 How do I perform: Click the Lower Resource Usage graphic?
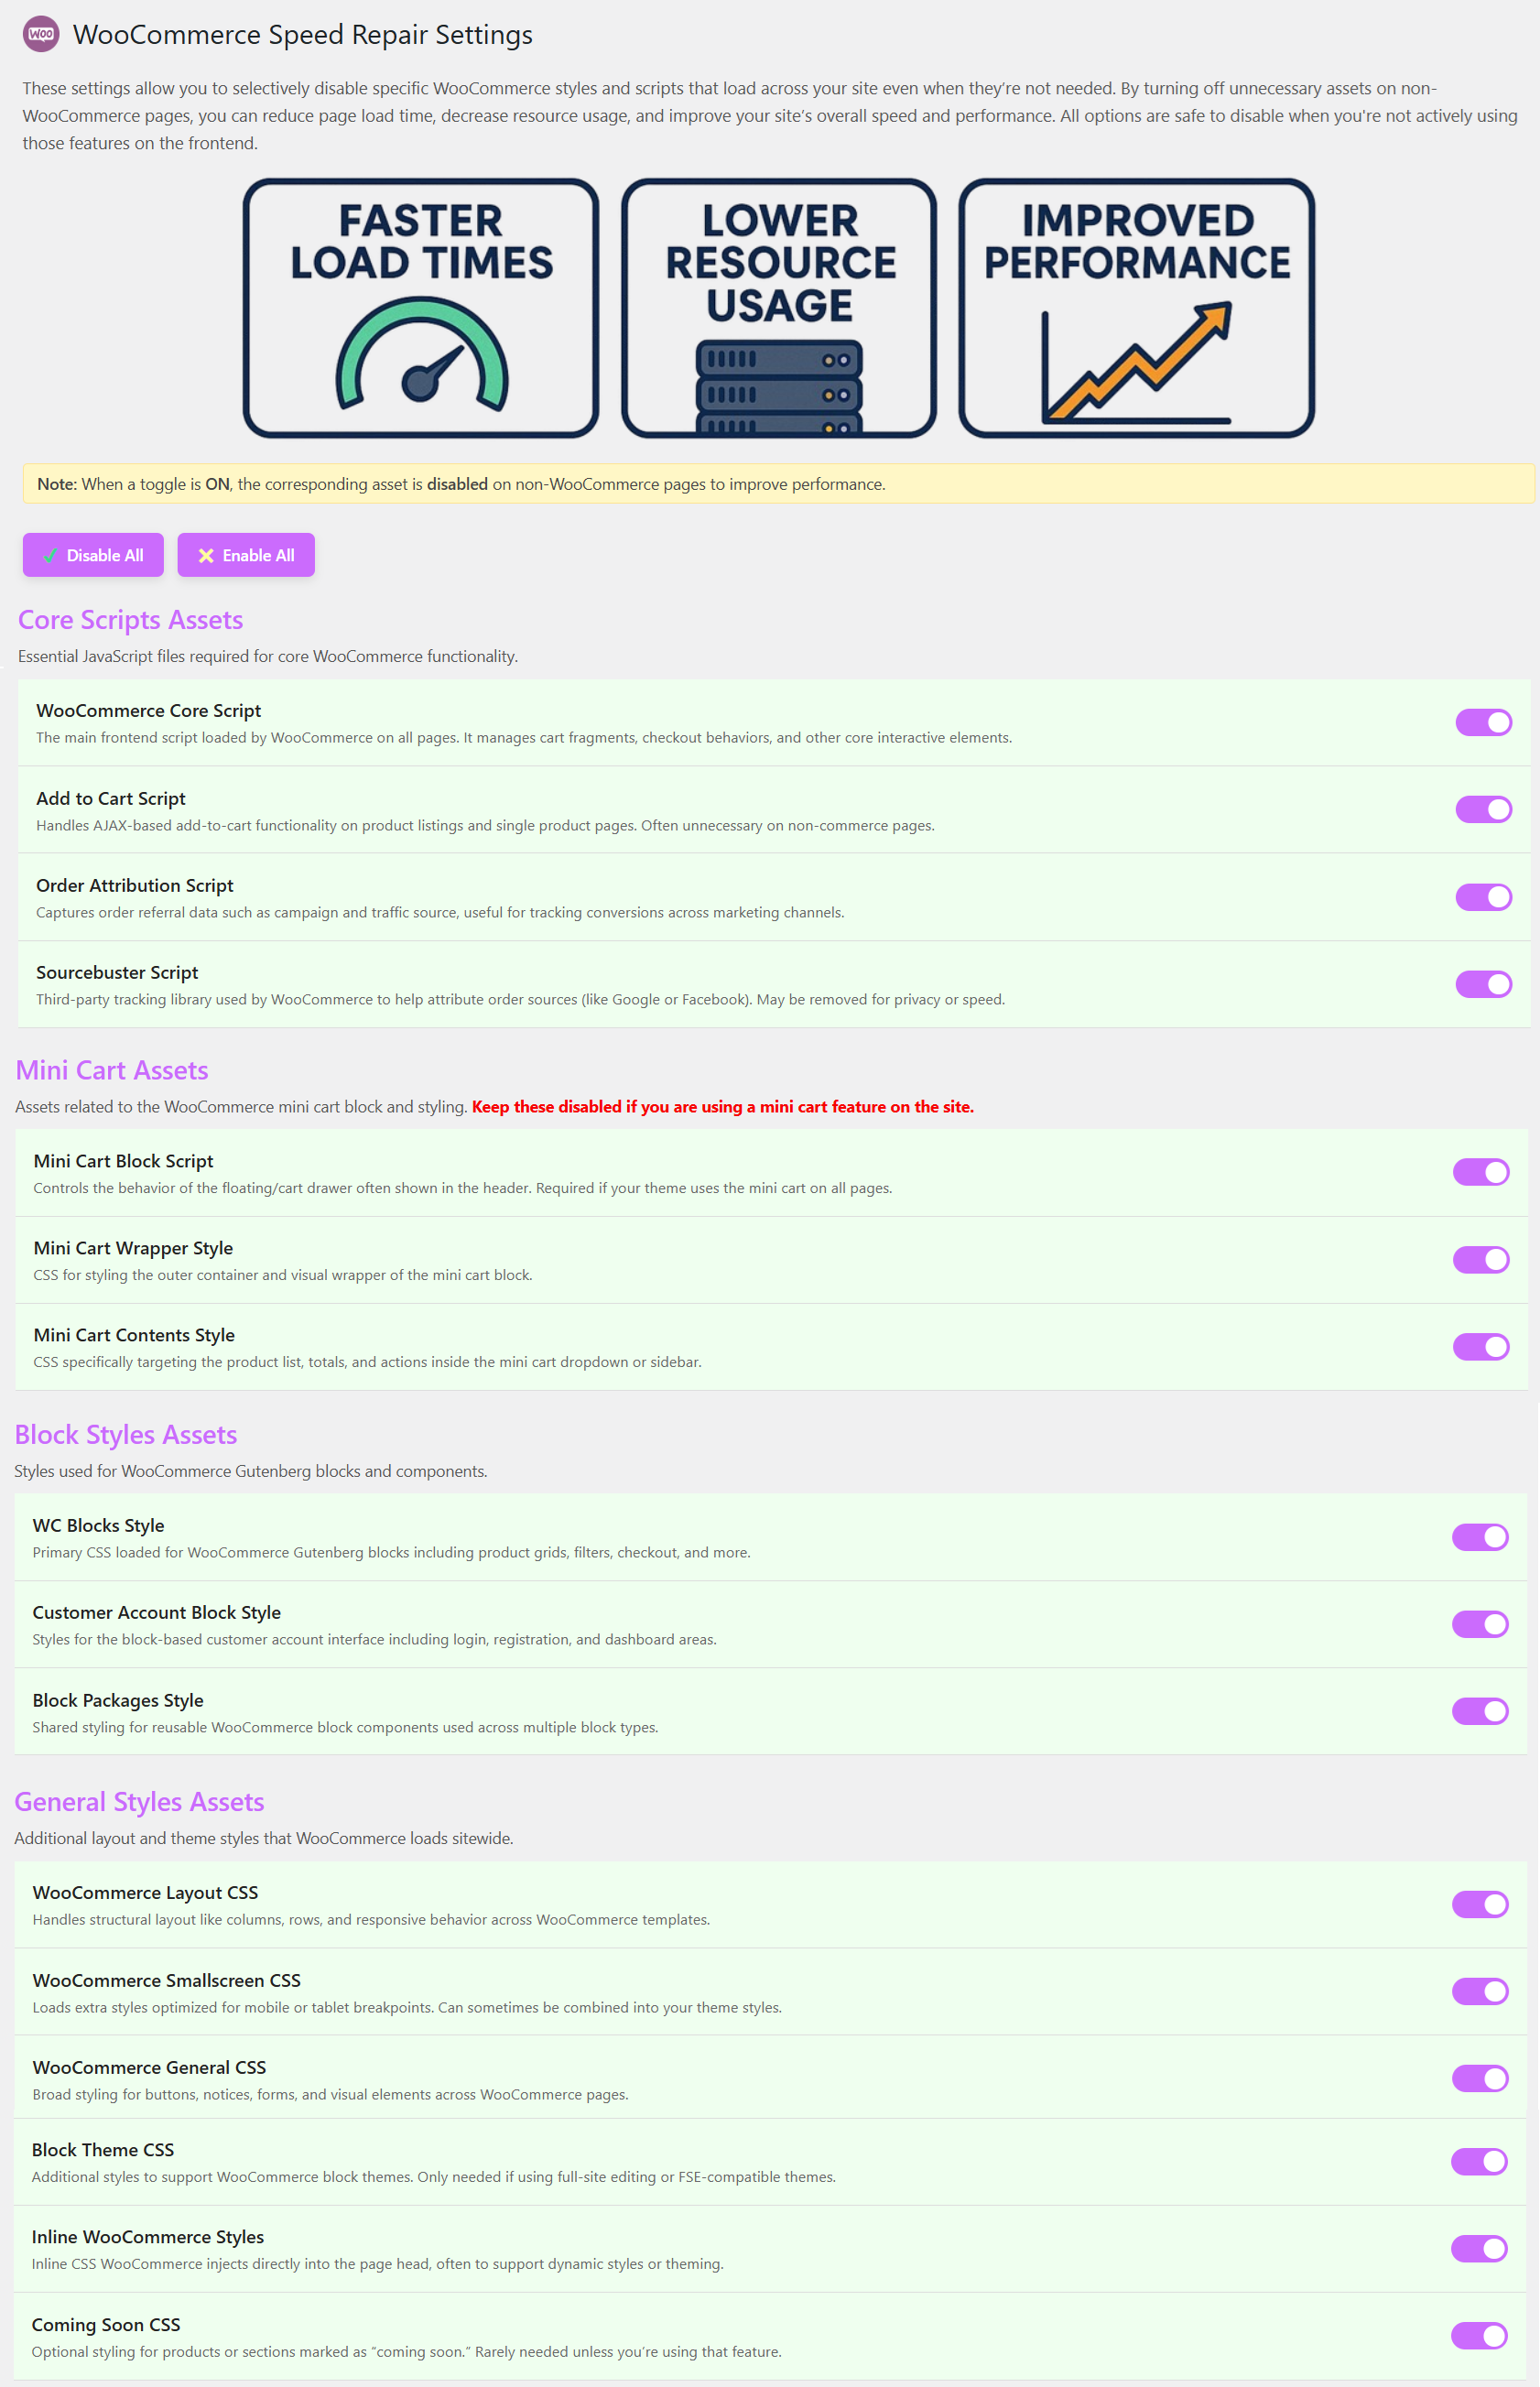779,308
